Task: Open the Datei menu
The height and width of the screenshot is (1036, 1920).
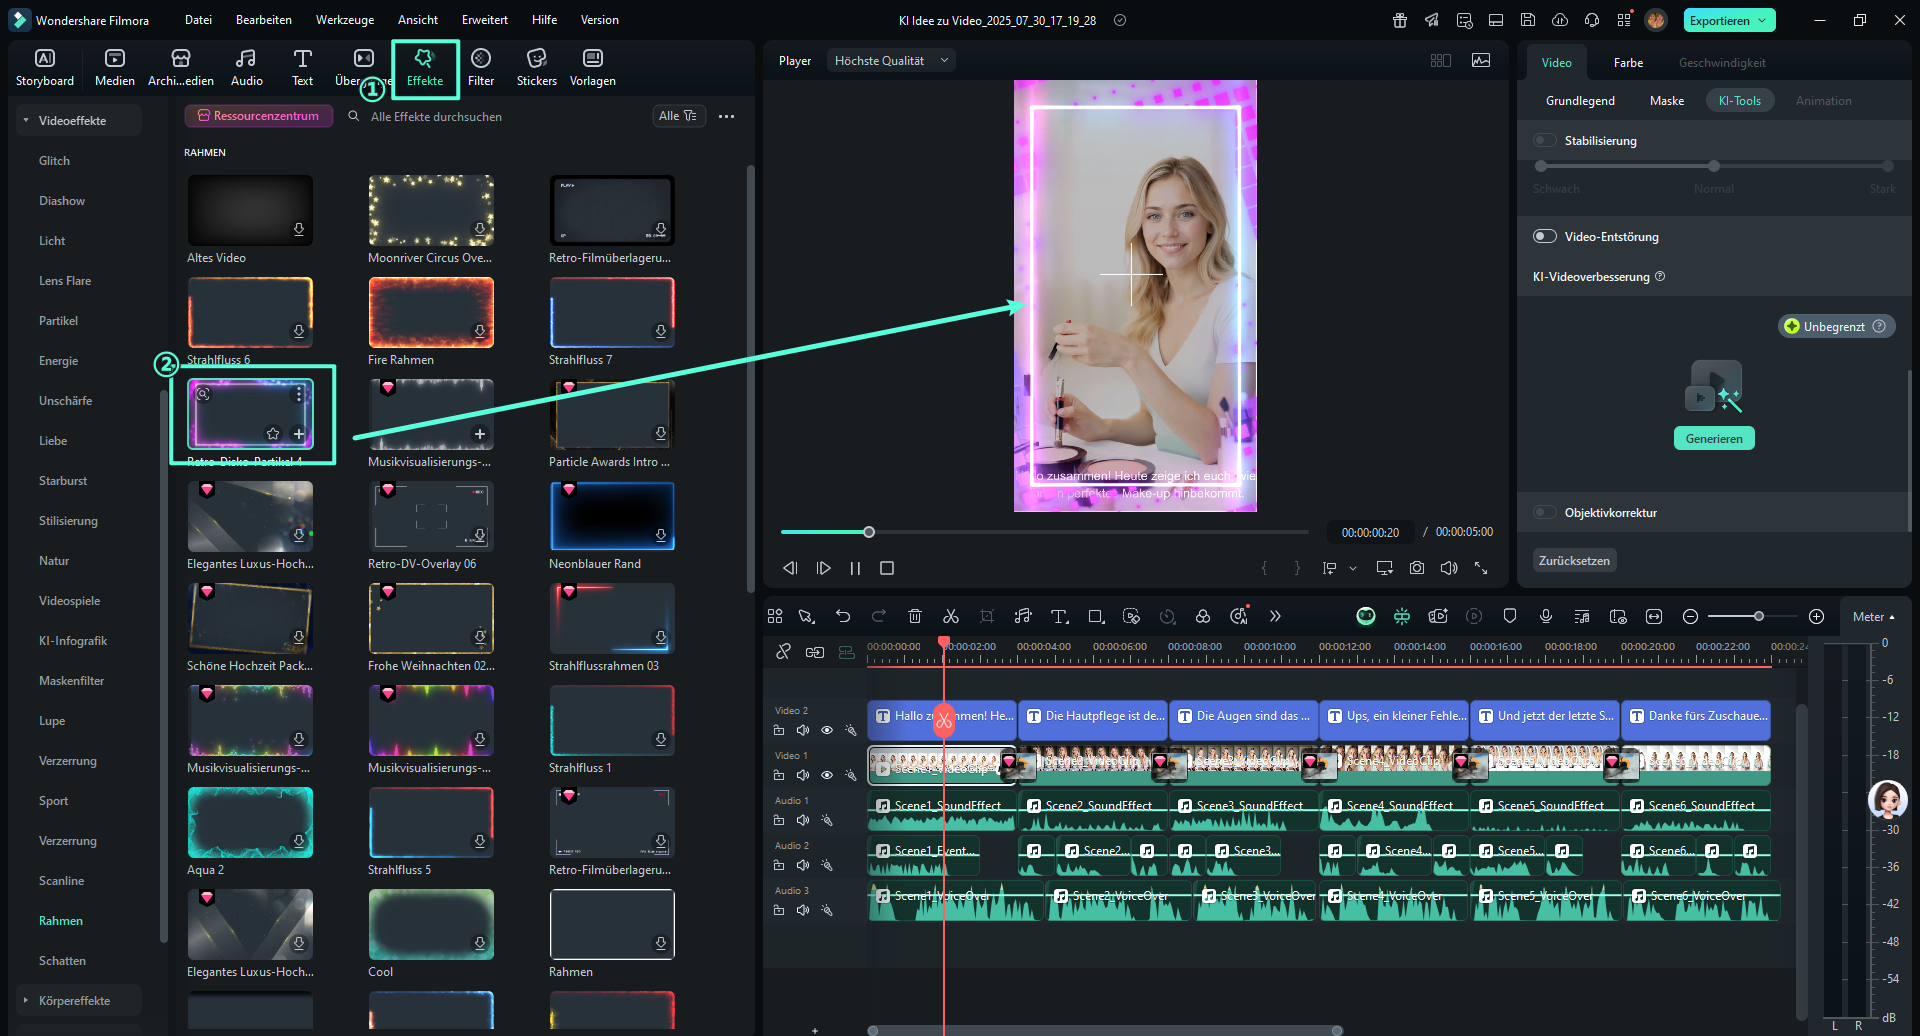Action: coord(198,20)
